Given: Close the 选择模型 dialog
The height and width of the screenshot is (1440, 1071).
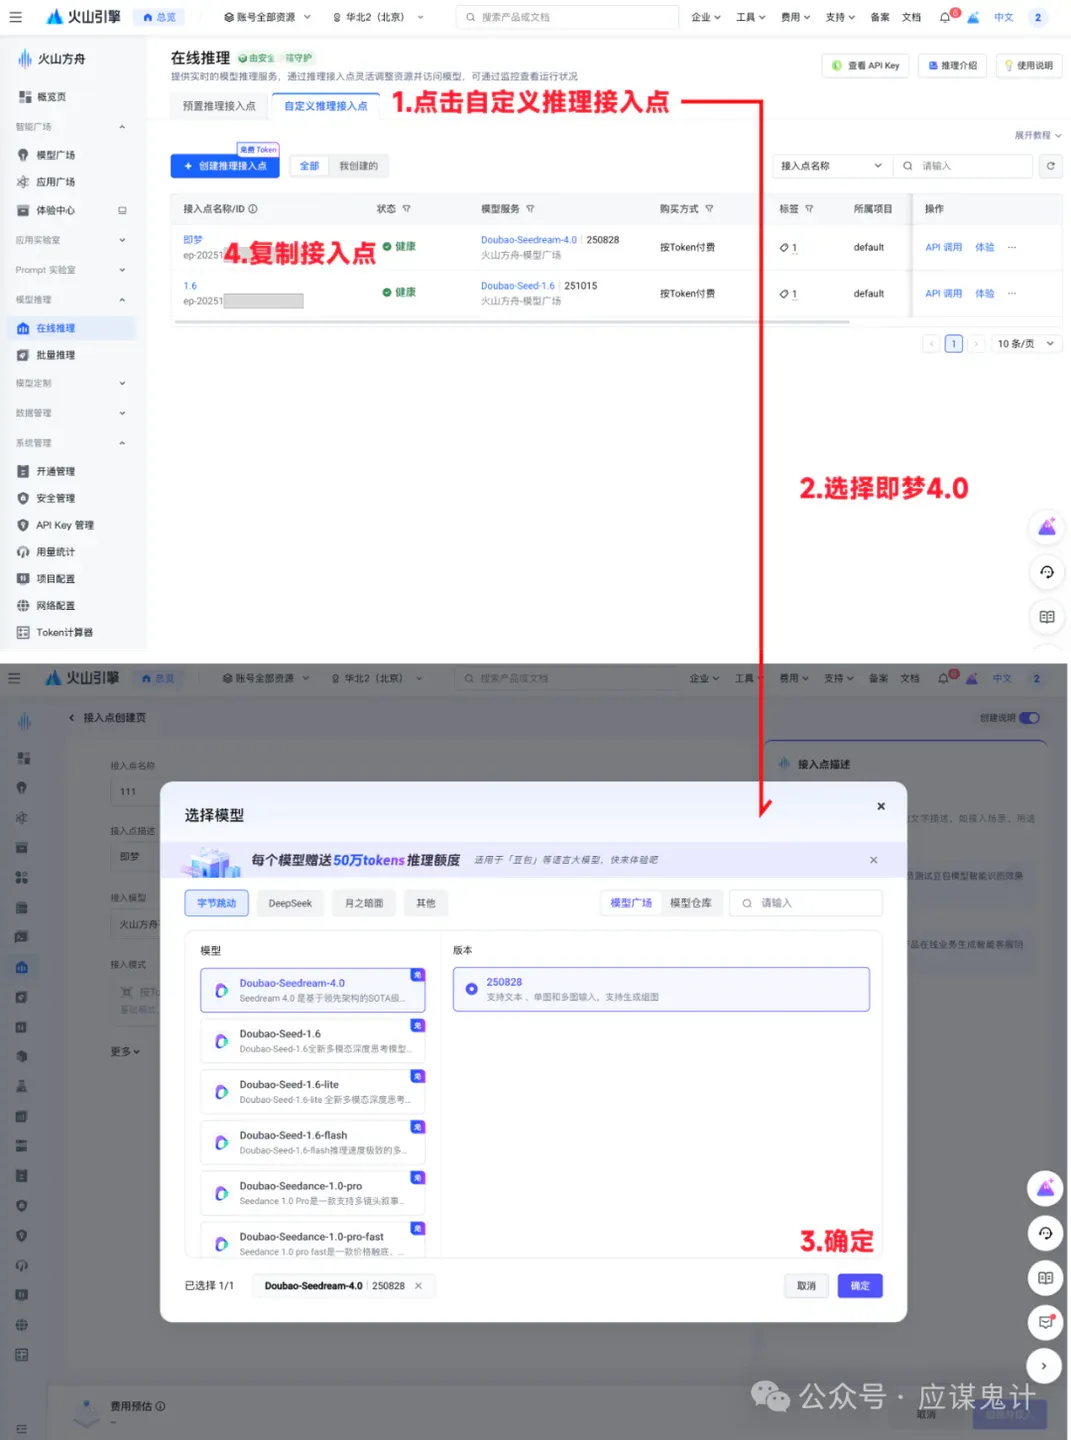Looking at the screenshot, I should 881,806.
